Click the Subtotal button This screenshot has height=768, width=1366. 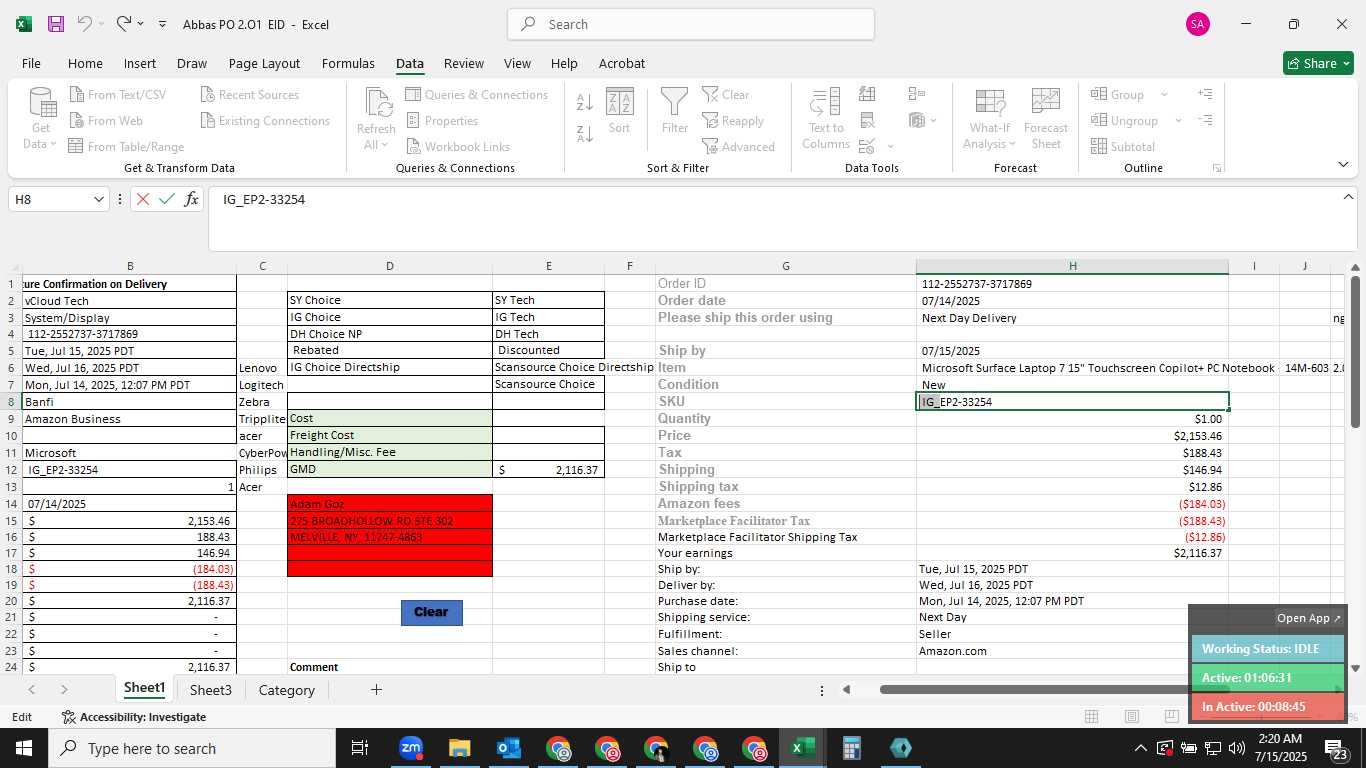coord(1123,147)
